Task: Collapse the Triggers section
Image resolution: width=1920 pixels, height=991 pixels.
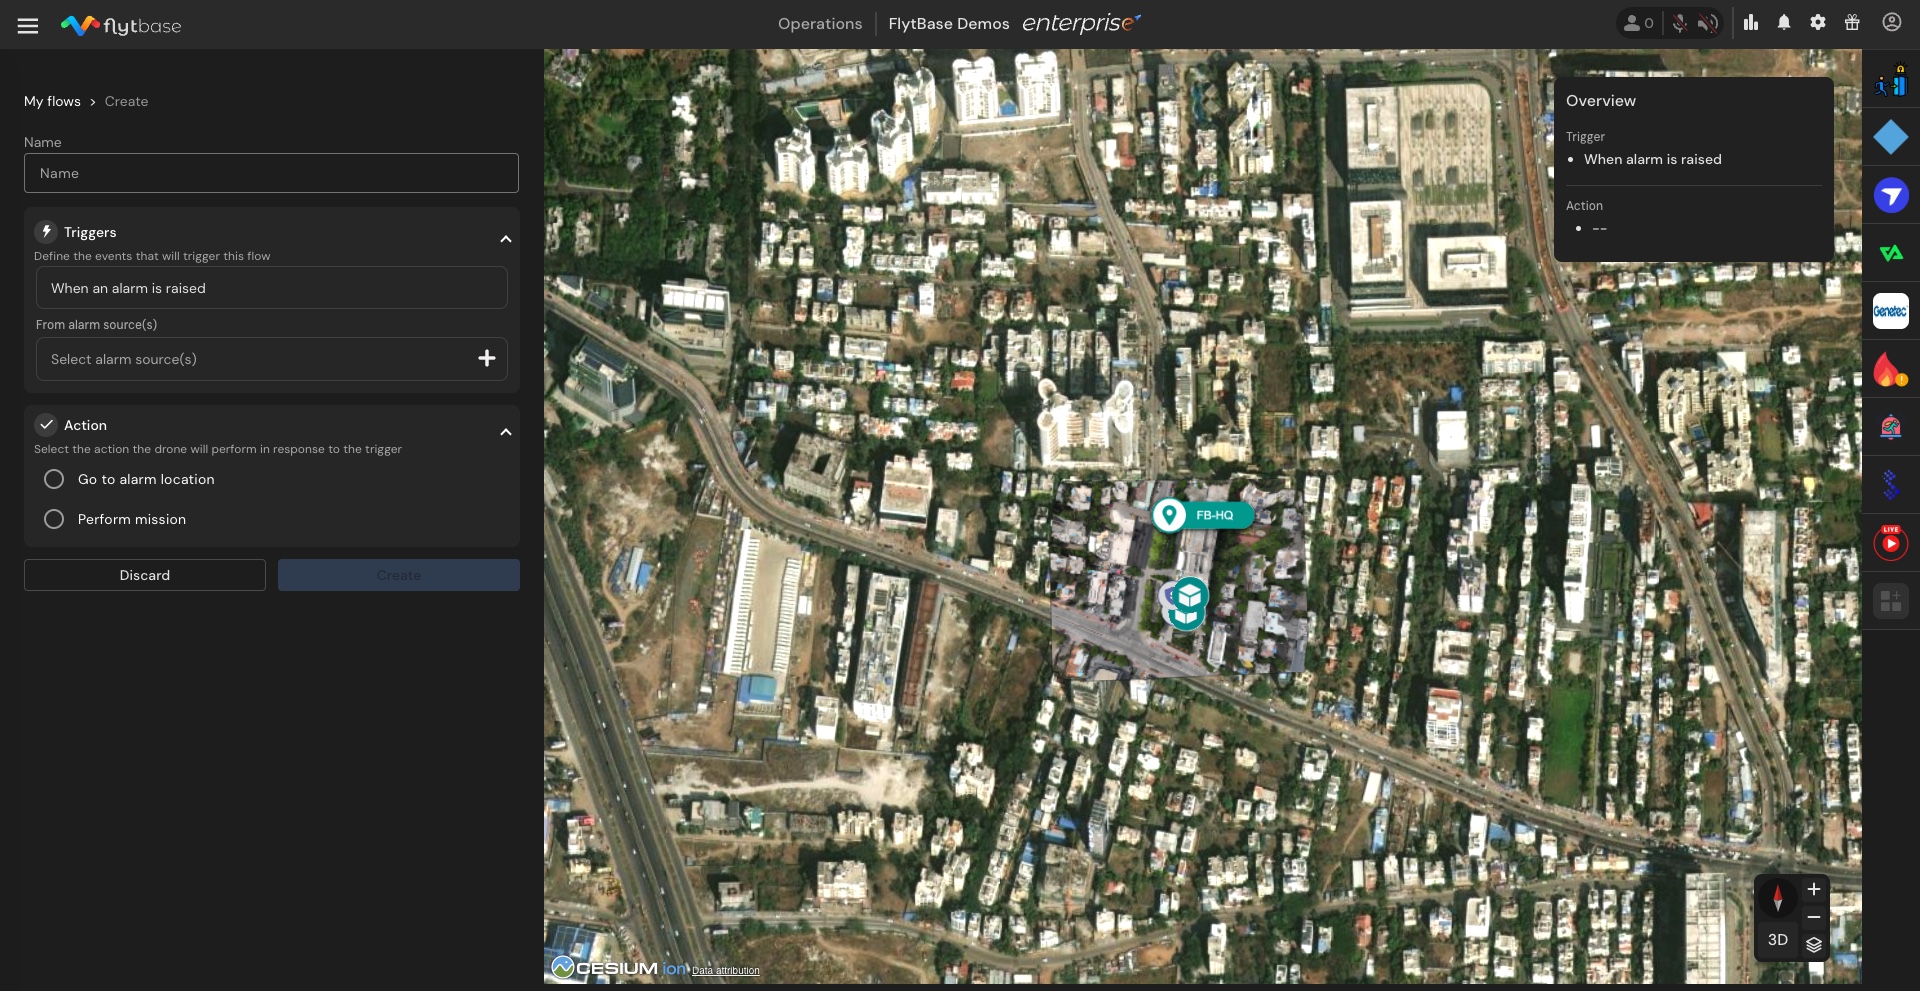Action: [x=506, y=239]
